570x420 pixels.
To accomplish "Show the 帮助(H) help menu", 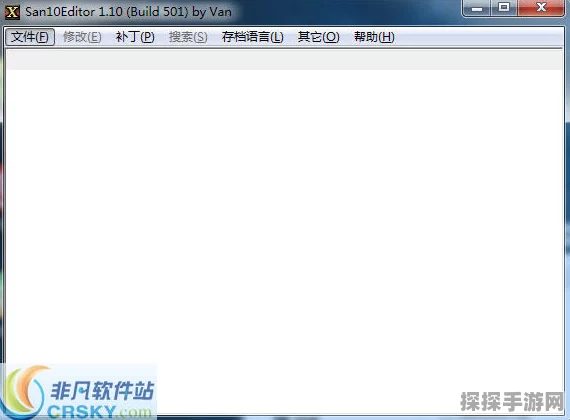I will pyautogui.click(x=374, y=37).
